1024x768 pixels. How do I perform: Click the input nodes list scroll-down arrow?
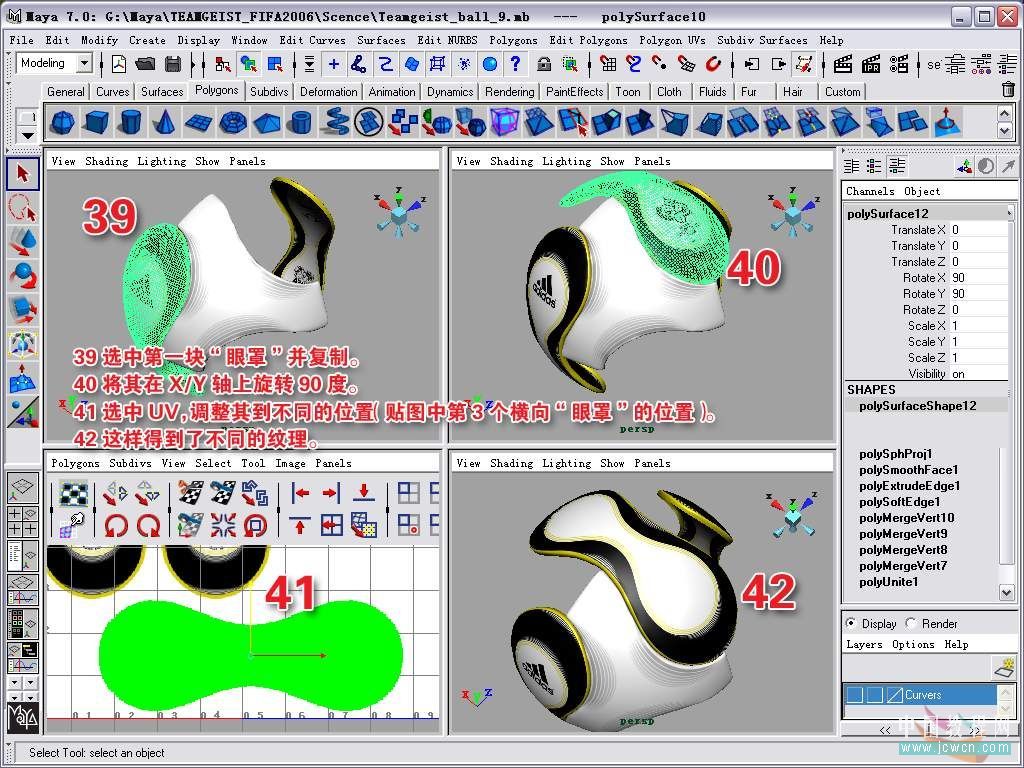click(1006, 592)
